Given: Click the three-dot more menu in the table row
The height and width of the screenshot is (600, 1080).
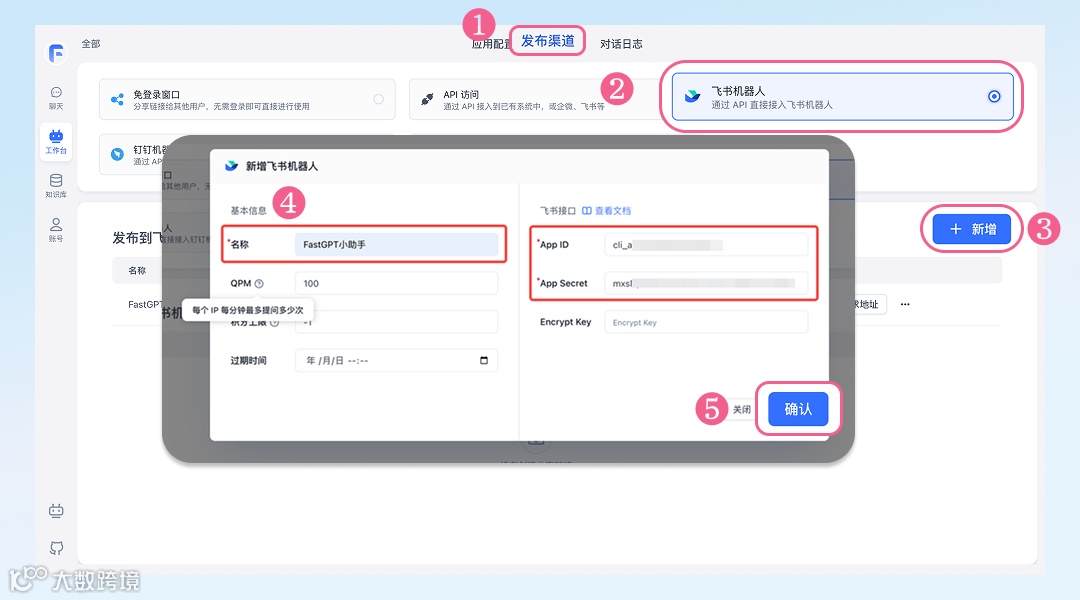Looking at the screenshot, I should pyautogui.click(x=905, y=304).
